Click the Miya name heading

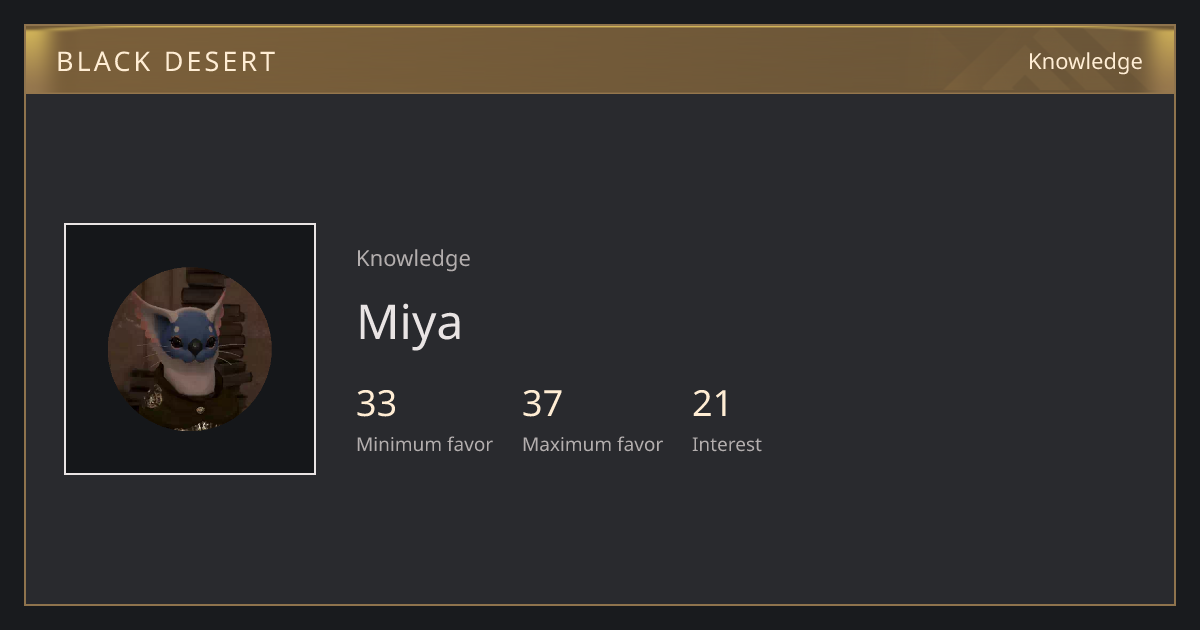(x=409, y=322)
